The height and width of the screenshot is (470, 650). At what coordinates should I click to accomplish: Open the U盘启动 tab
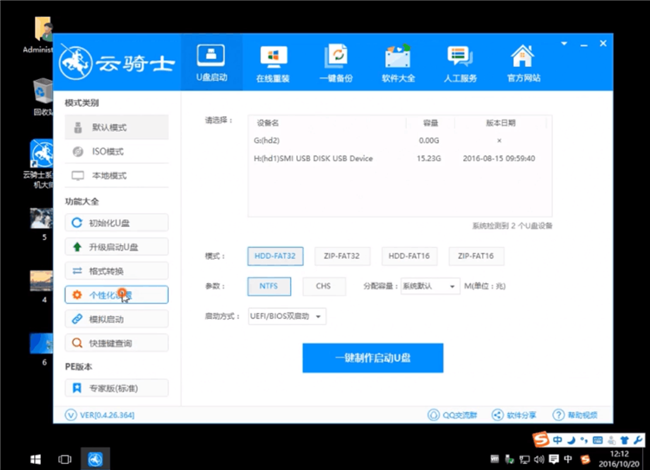tap(211, 63)
